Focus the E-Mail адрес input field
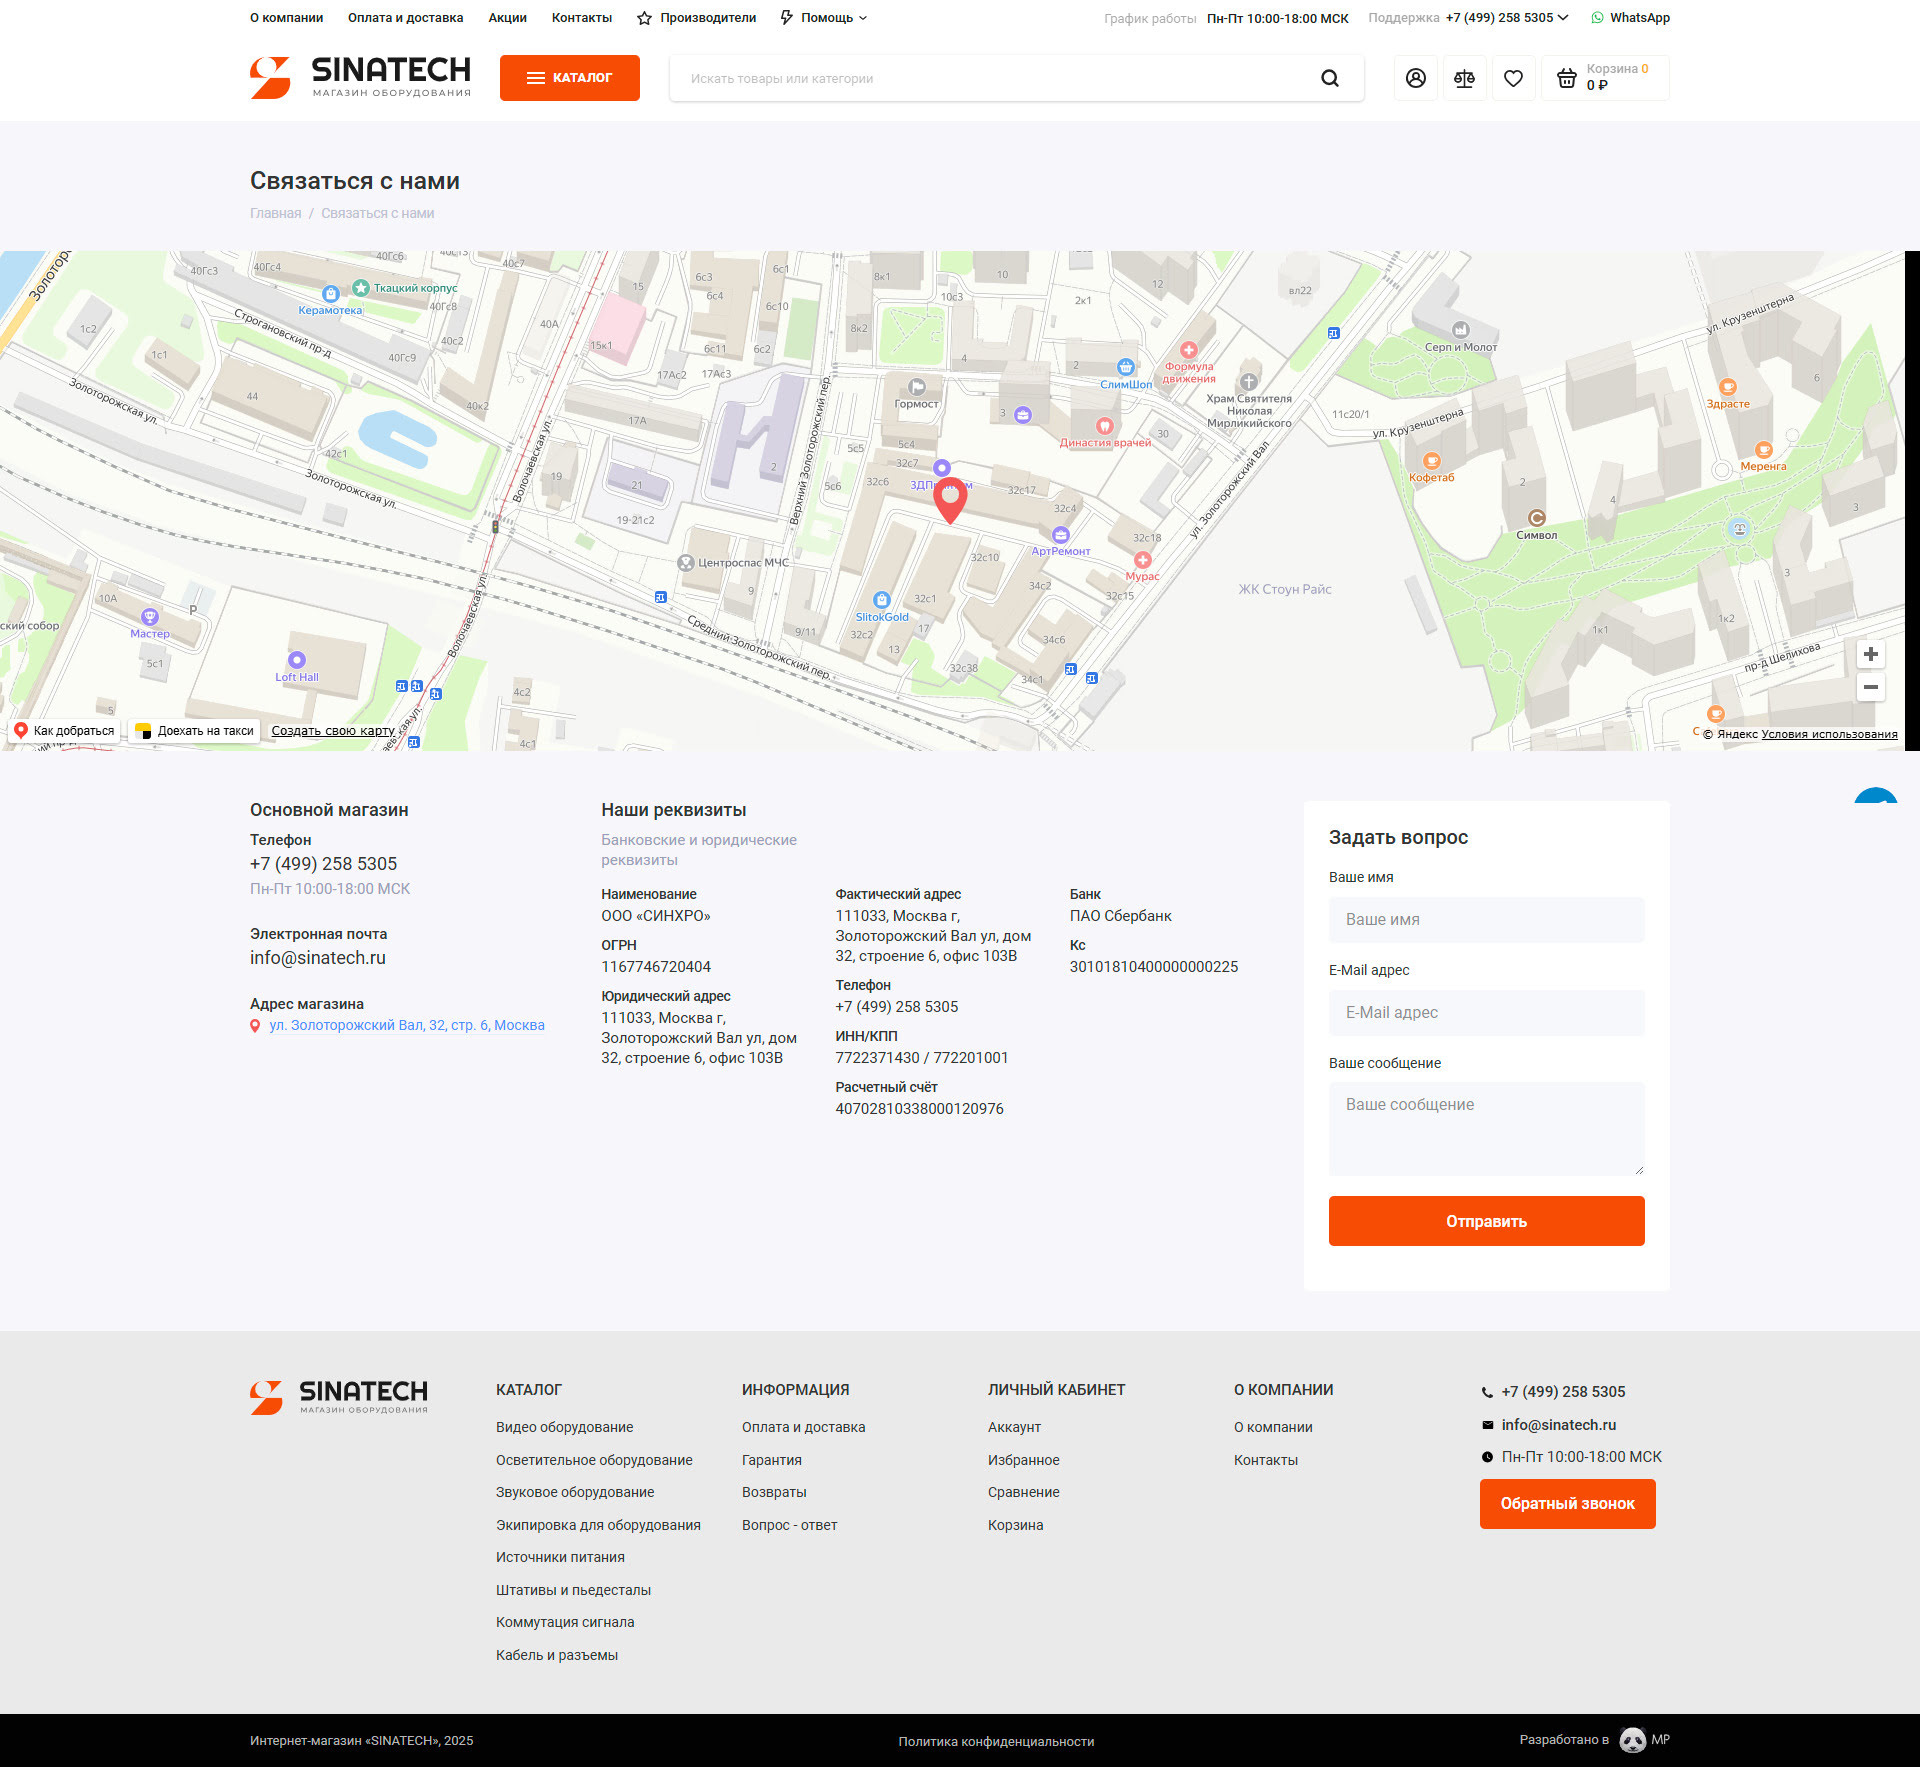Screen dimensions: 1920x1767 [x=1486, y=1012]
